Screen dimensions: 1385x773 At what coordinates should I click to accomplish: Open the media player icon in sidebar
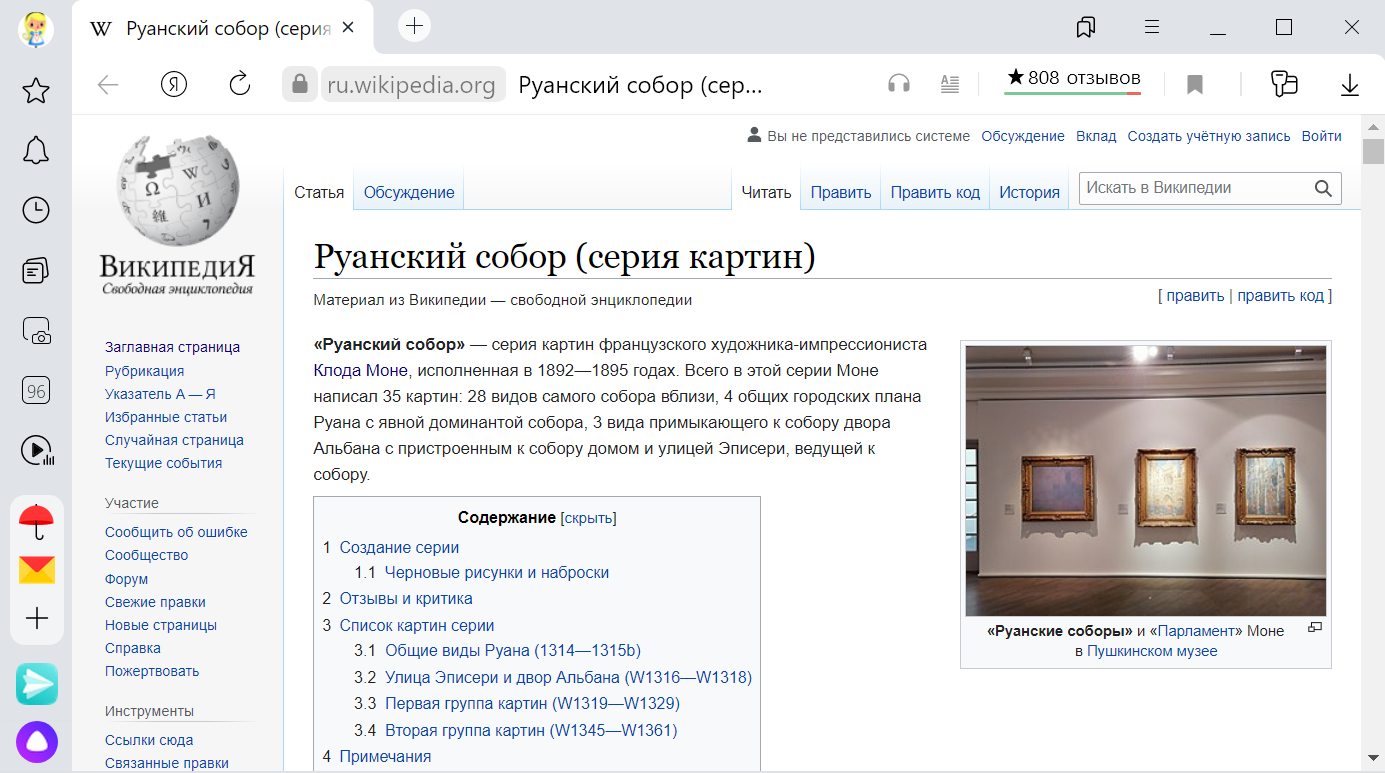(37, 451)
